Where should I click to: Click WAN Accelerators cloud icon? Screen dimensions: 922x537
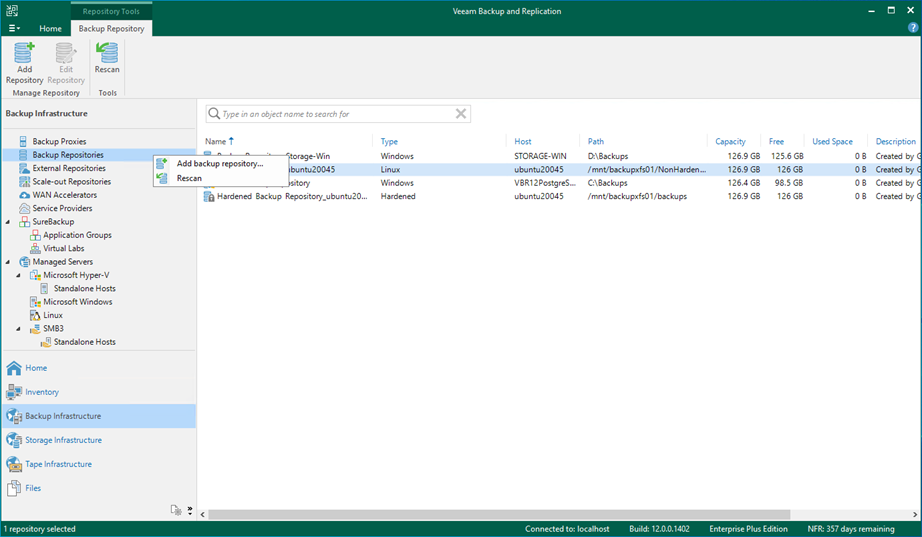point(24,195)
